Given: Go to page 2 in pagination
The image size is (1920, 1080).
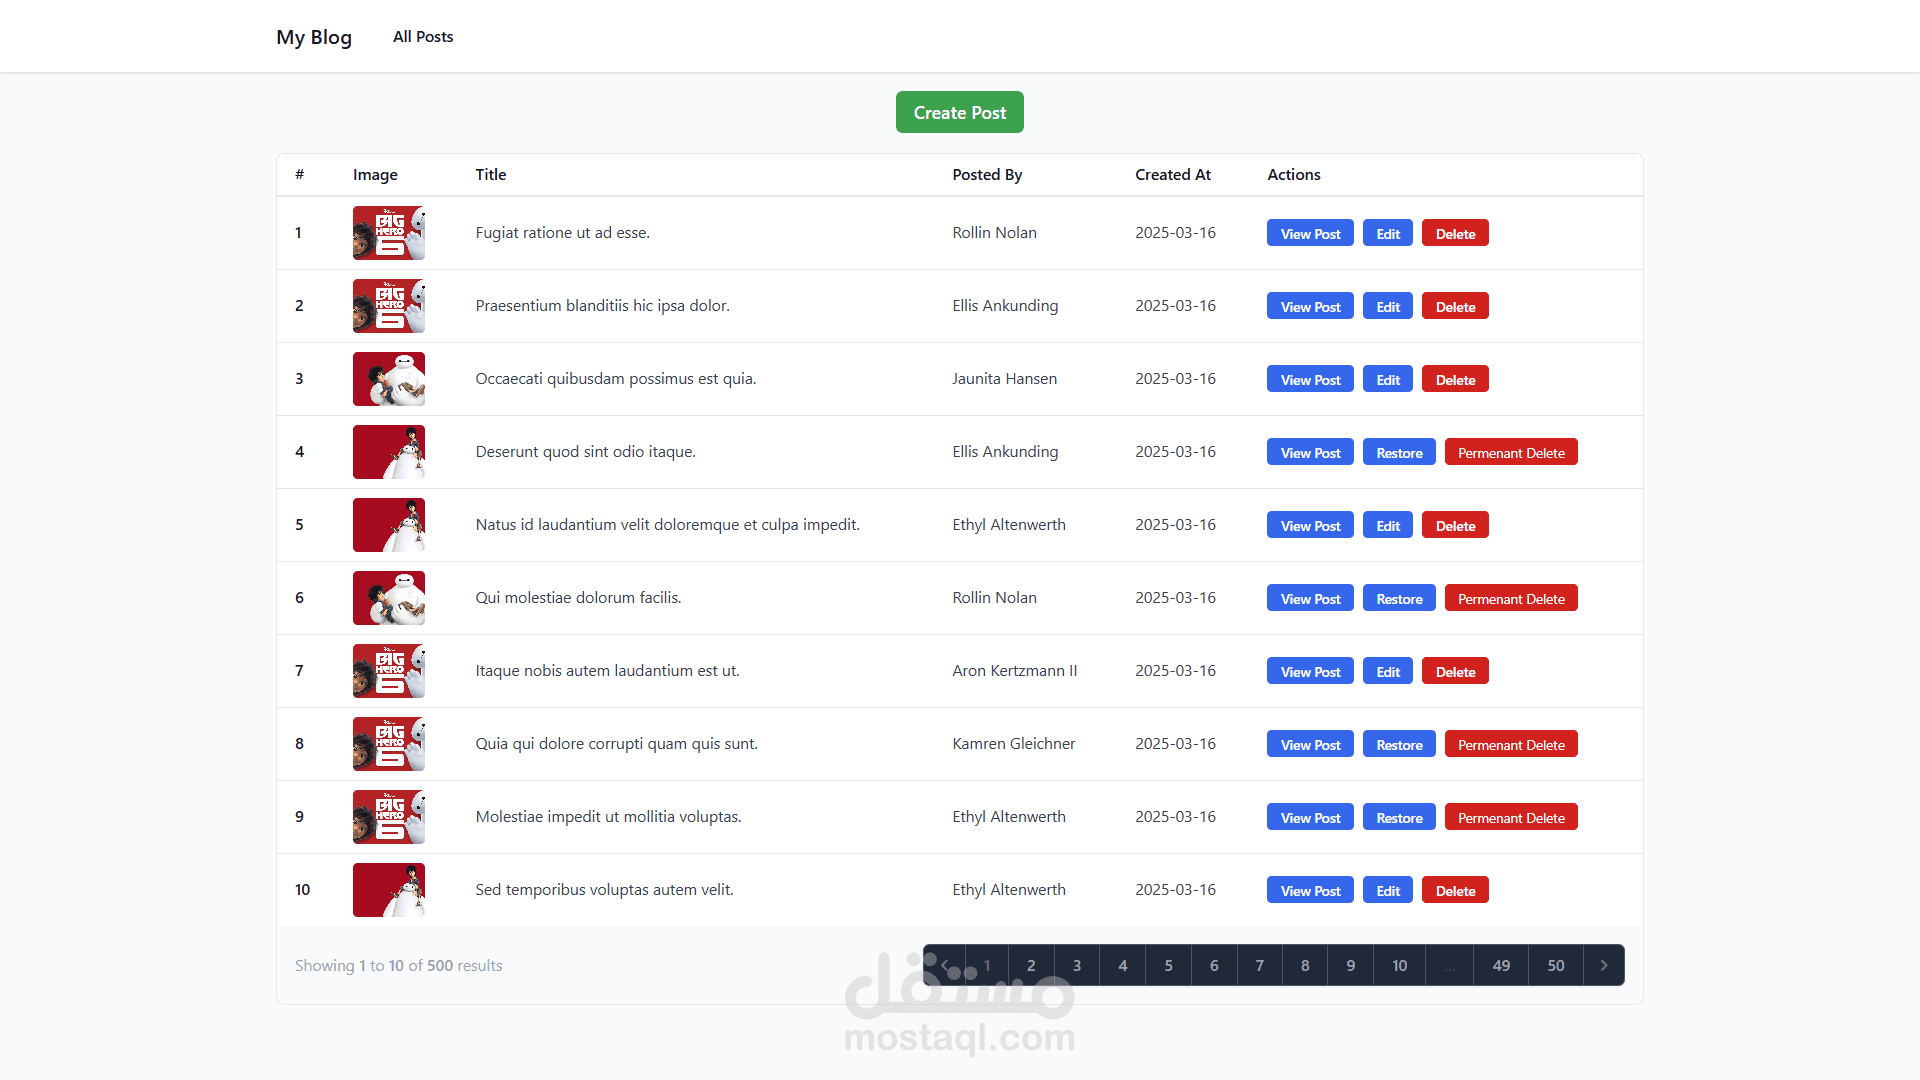Looking at the screenshot, I should (x=1031, y=965).
